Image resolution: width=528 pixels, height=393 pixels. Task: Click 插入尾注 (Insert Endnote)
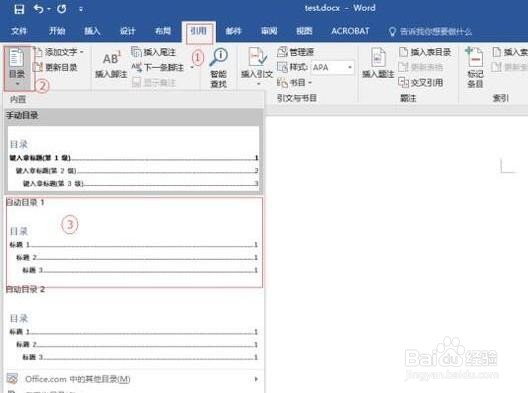154,52
